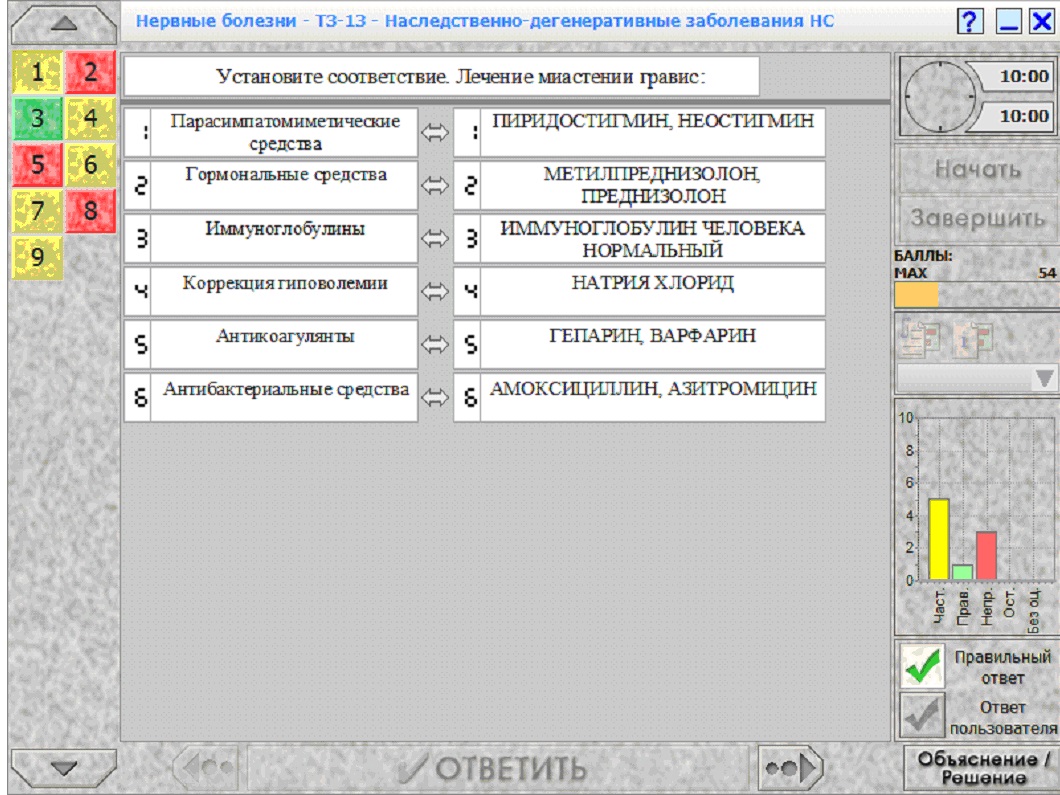Click arrow linking Иммуноглобулины pair
Viewport: 1060px width, 795px height.
(435, 238)
